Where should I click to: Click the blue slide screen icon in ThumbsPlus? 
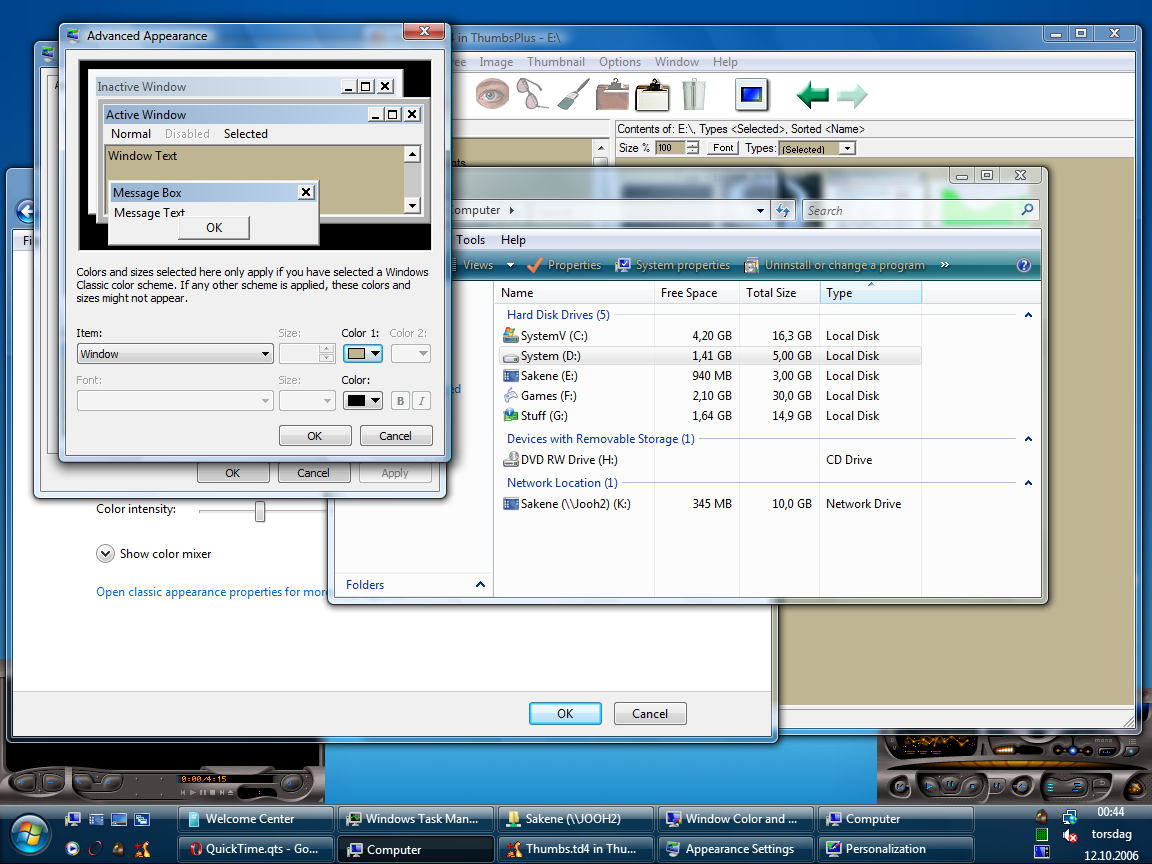coord(752,95)
